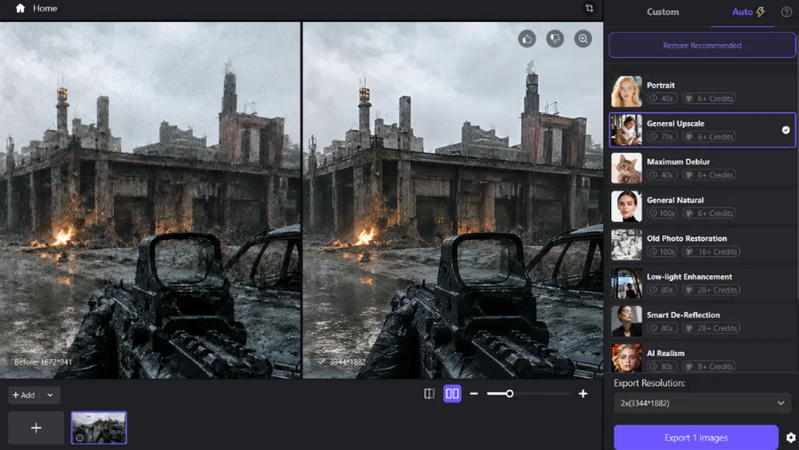Click Low-light Enhancement 28+ Credits badge
799x450 pixels.
[x=711, y=289]
